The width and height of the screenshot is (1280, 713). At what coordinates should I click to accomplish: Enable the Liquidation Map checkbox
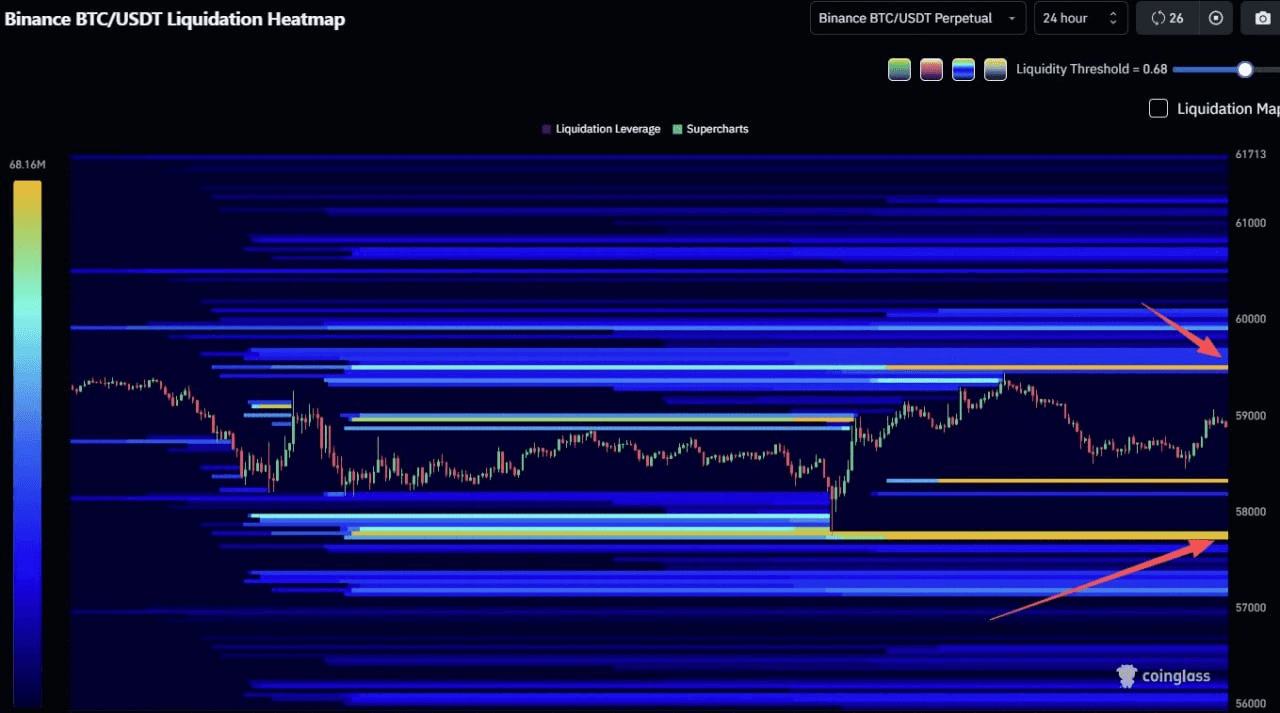point(1158,108)
